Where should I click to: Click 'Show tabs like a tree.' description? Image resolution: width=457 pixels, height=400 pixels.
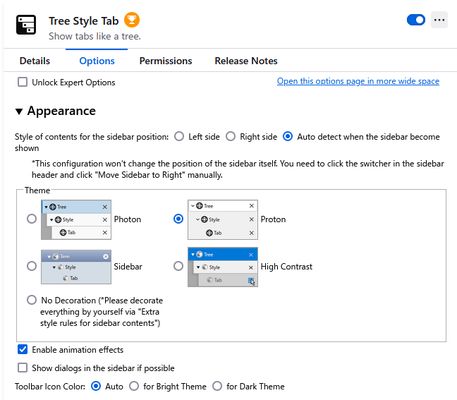coord(95,36)
